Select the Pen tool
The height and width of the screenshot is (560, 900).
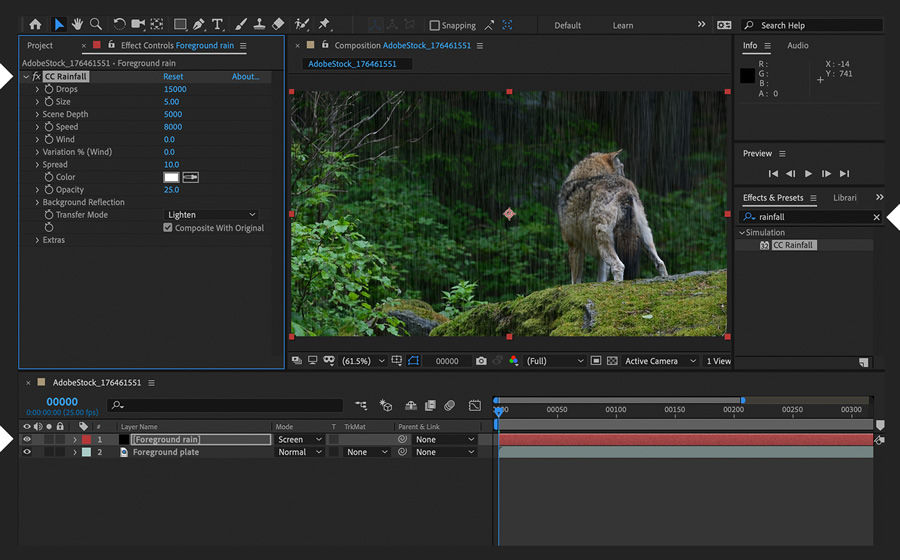[x=199, y=24]
